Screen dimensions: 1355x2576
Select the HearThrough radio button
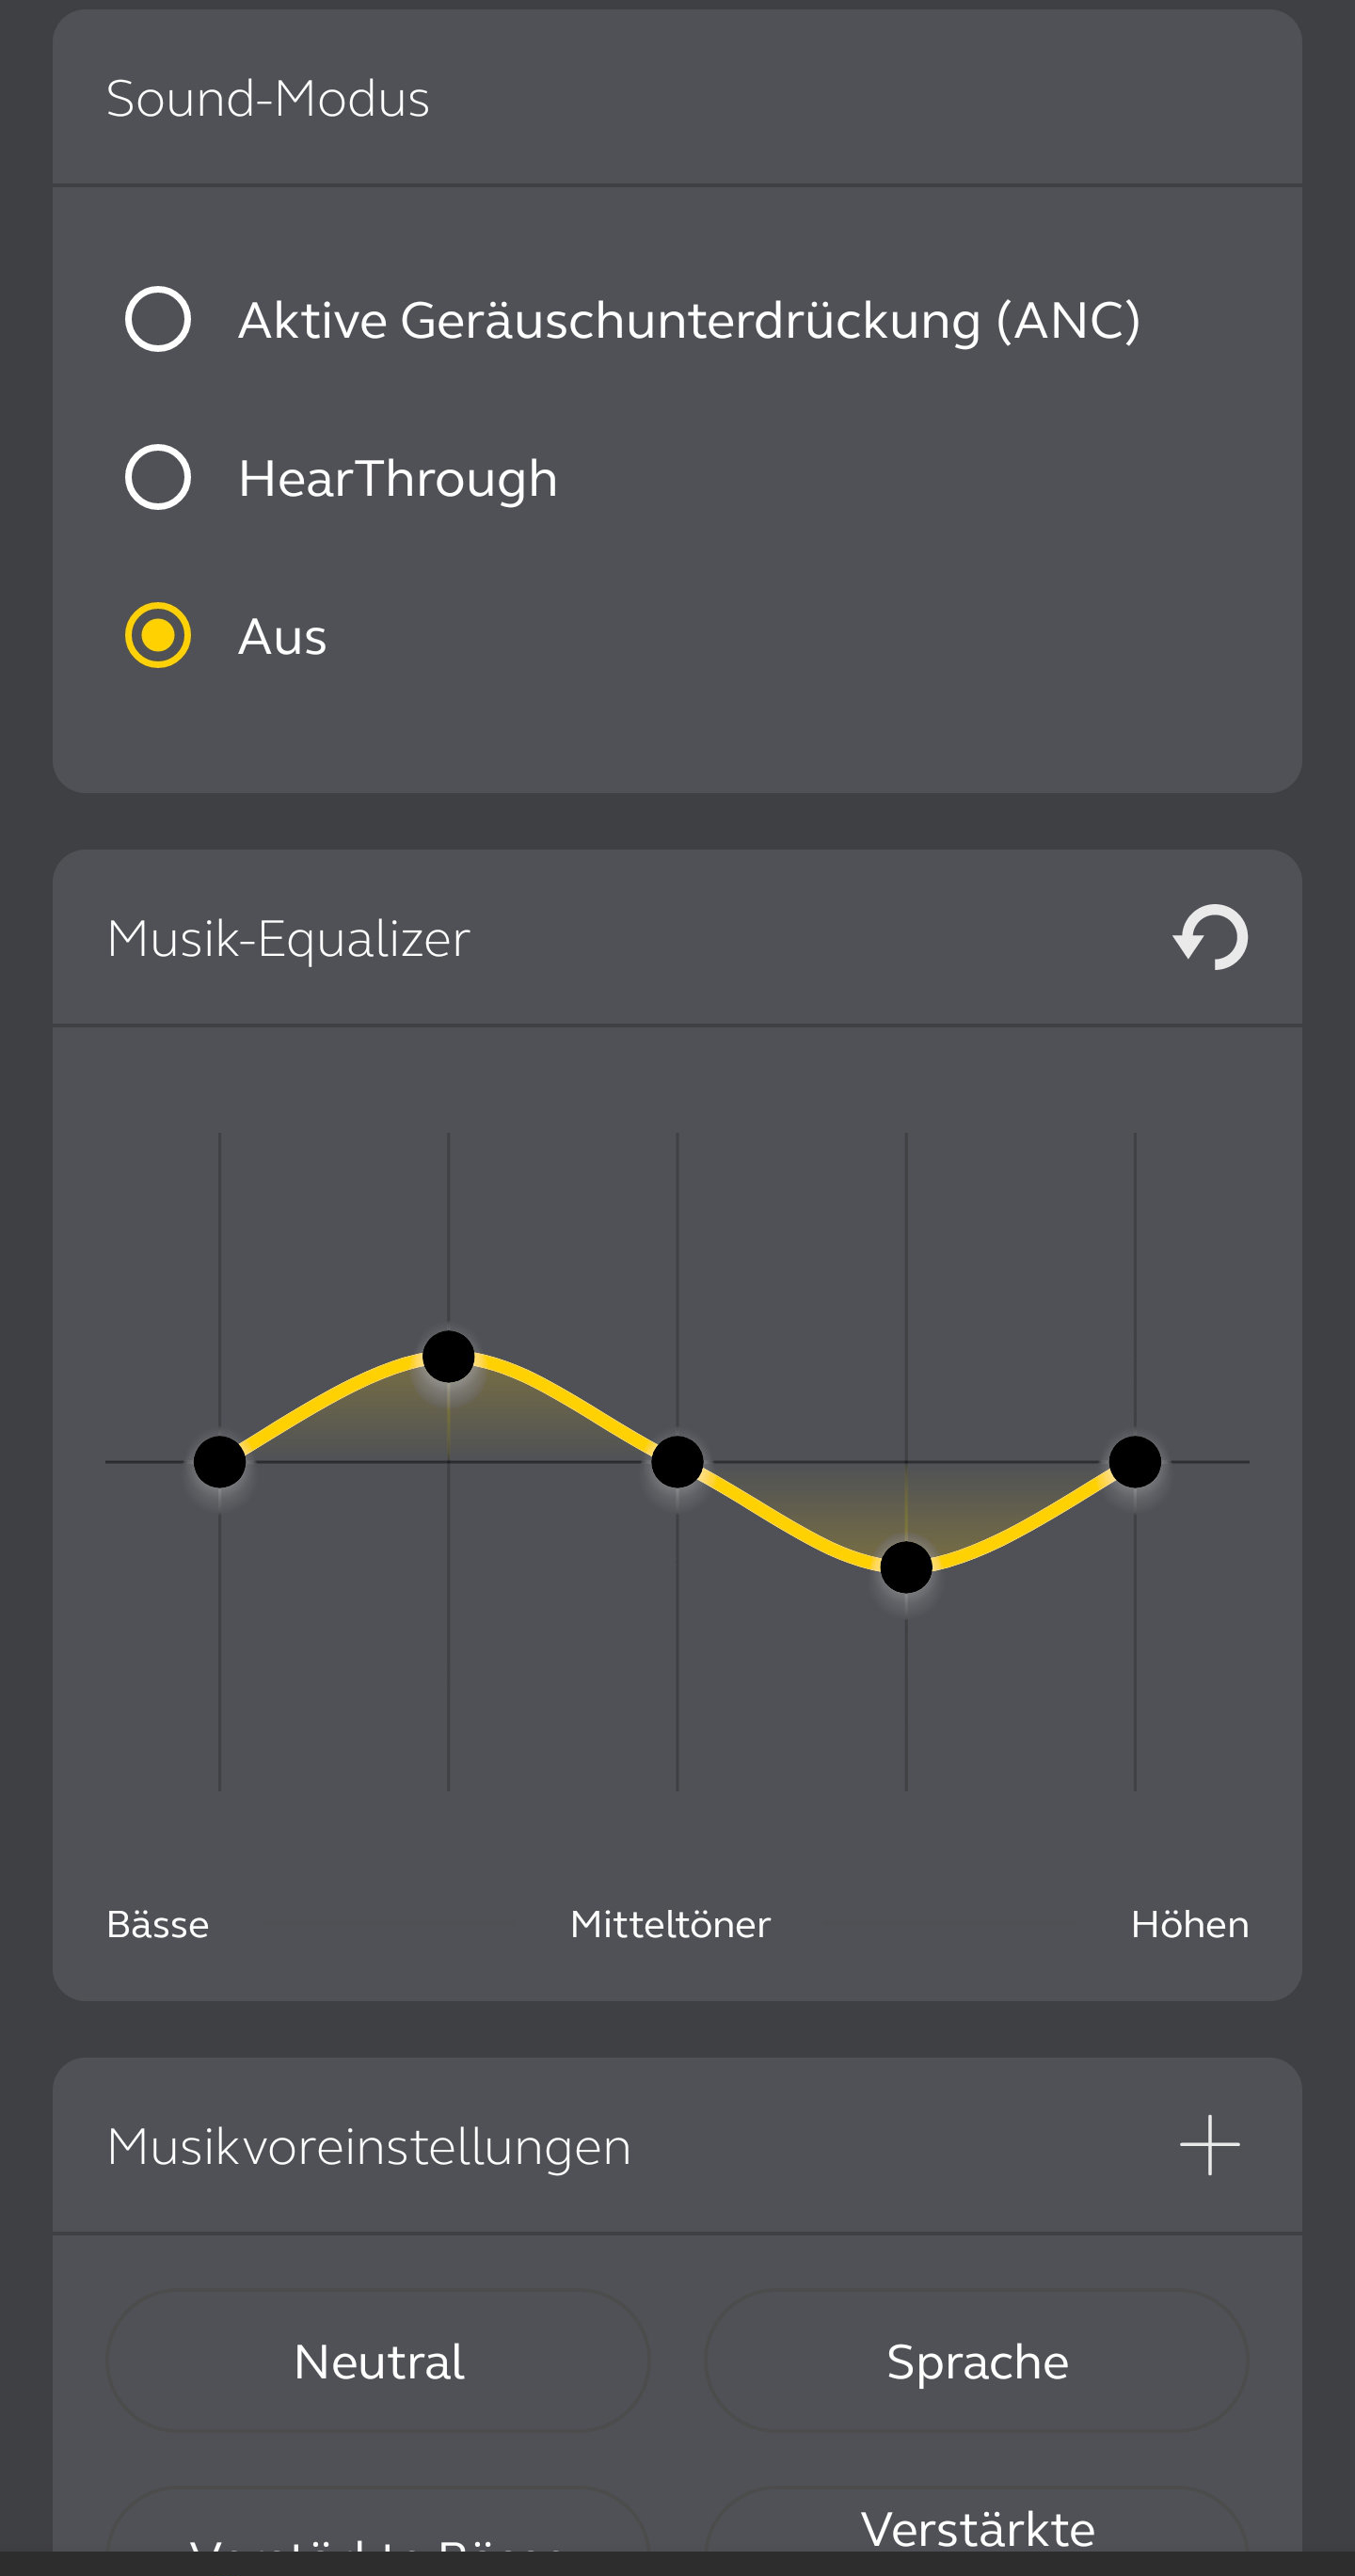(x=158, y=477)
